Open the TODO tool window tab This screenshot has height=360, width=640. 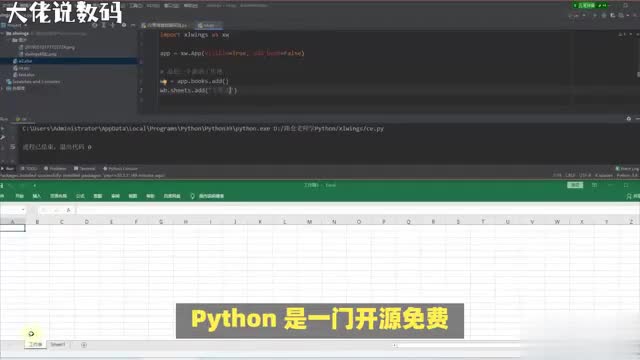click(29, 169)
